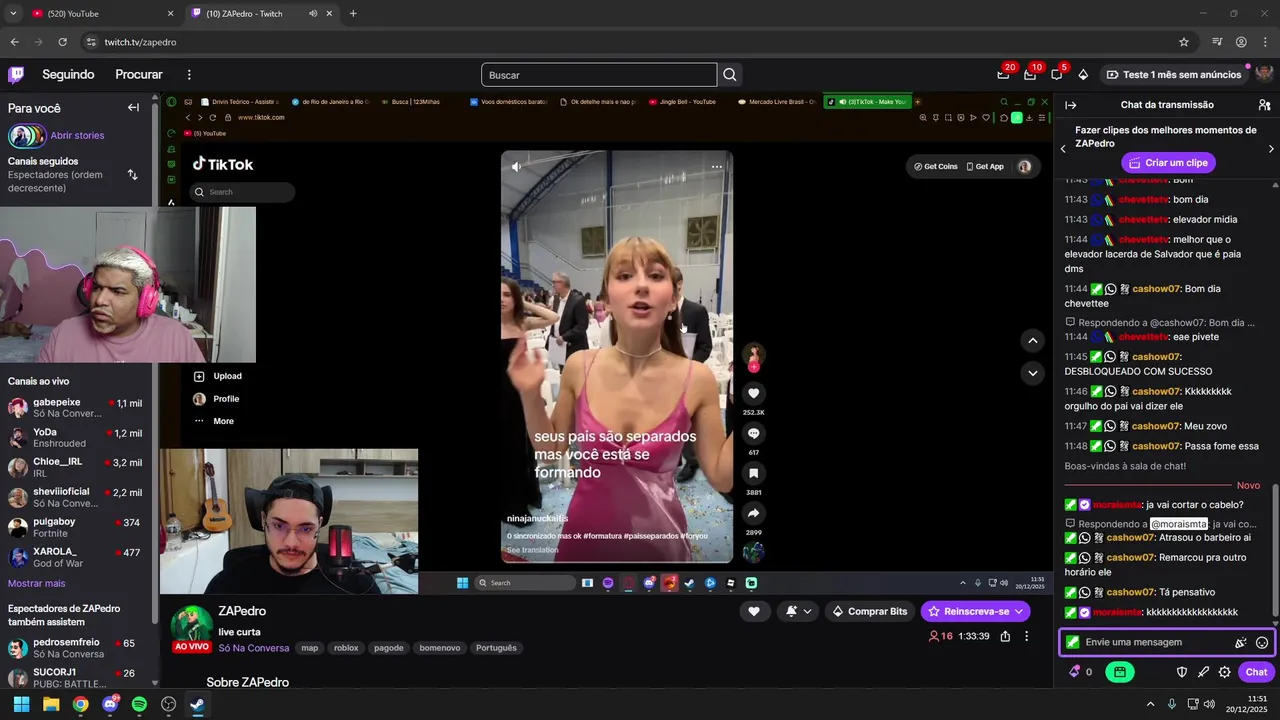
Task: Open the Seguindo menu item
Action: [68, 74]
